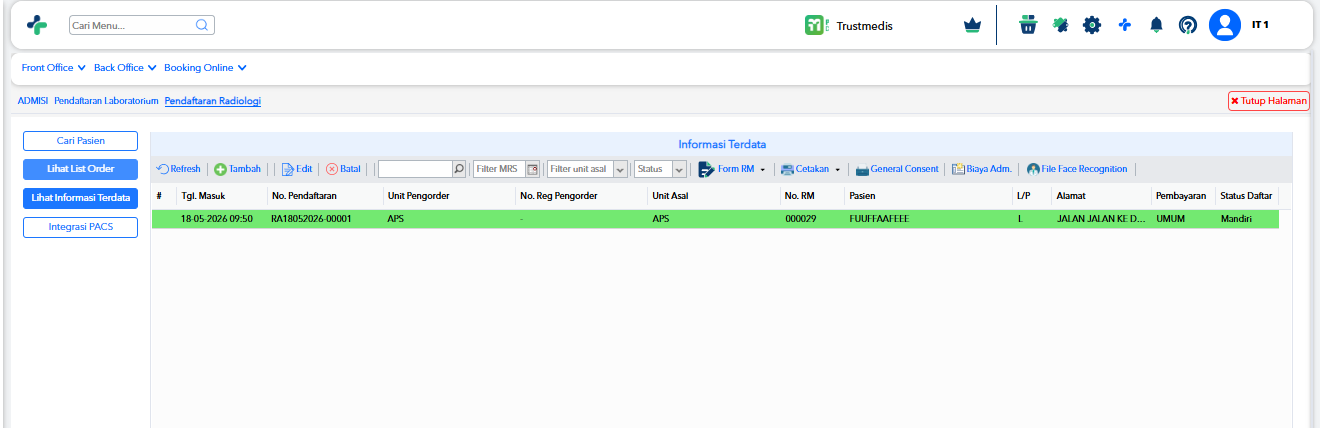Click the Pembayaran column header
Viewport: 1320px width, 428px height.
(1181, 196)
